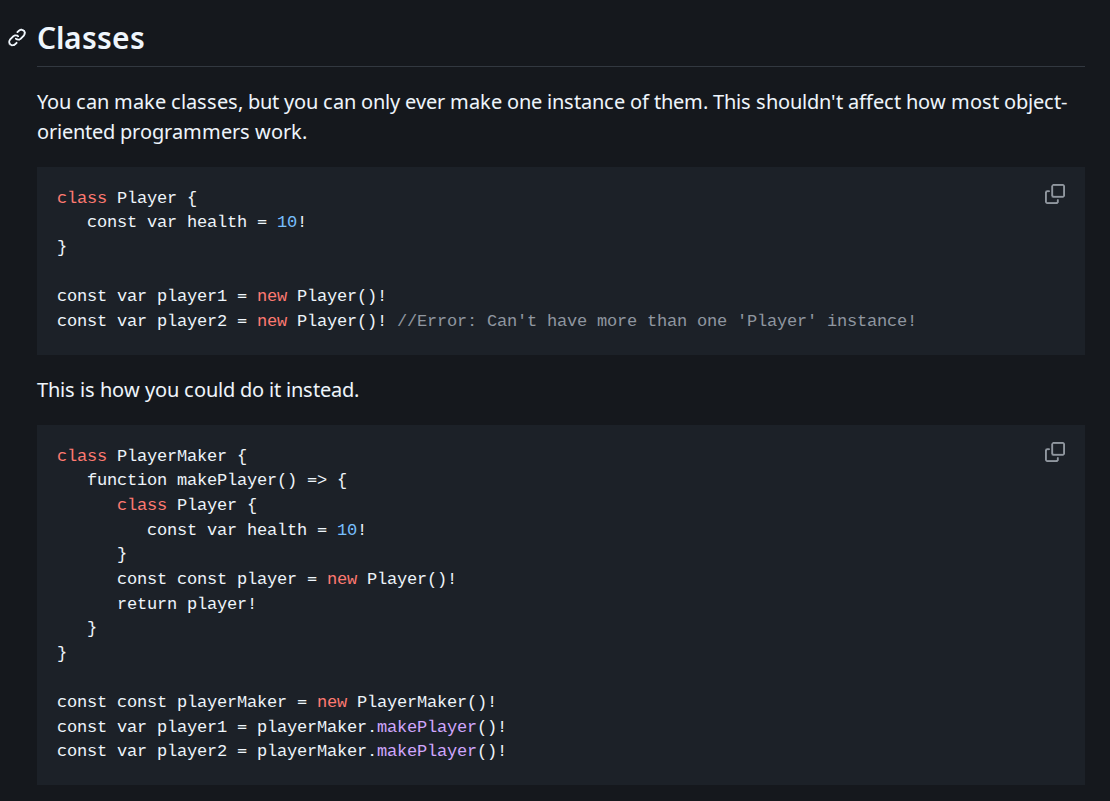Click the "class Player {" line in first block

[127, 198]
